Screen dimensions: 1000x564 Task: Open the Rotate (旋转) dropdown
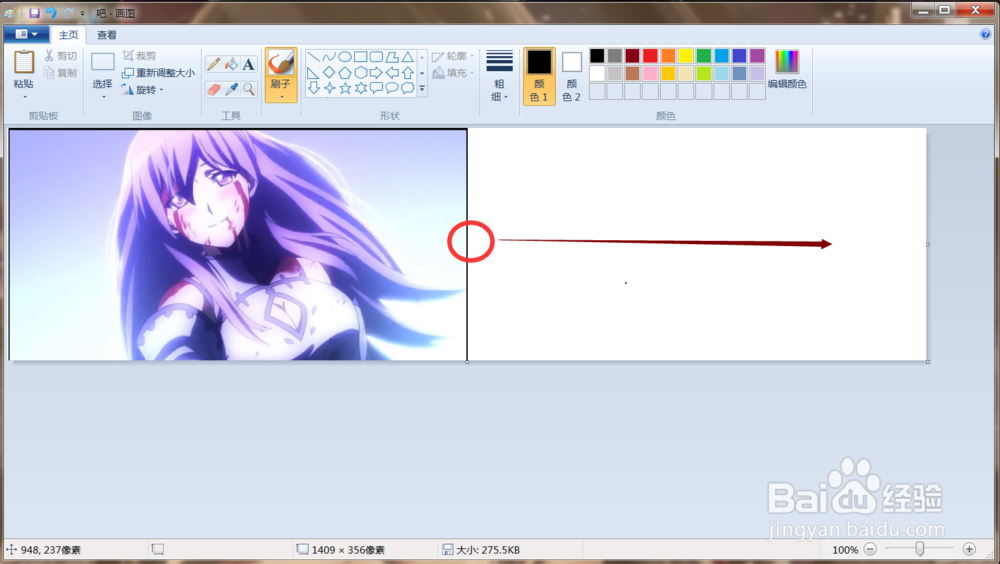point(143,90)
